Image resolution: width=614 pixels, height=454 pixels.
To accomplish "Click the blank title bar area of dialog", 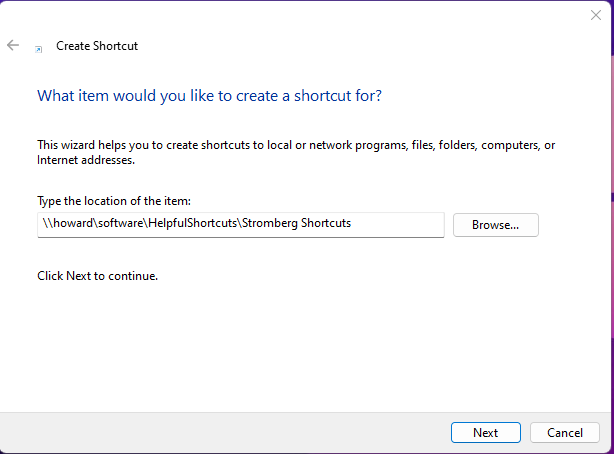I will tap(300, 15).
